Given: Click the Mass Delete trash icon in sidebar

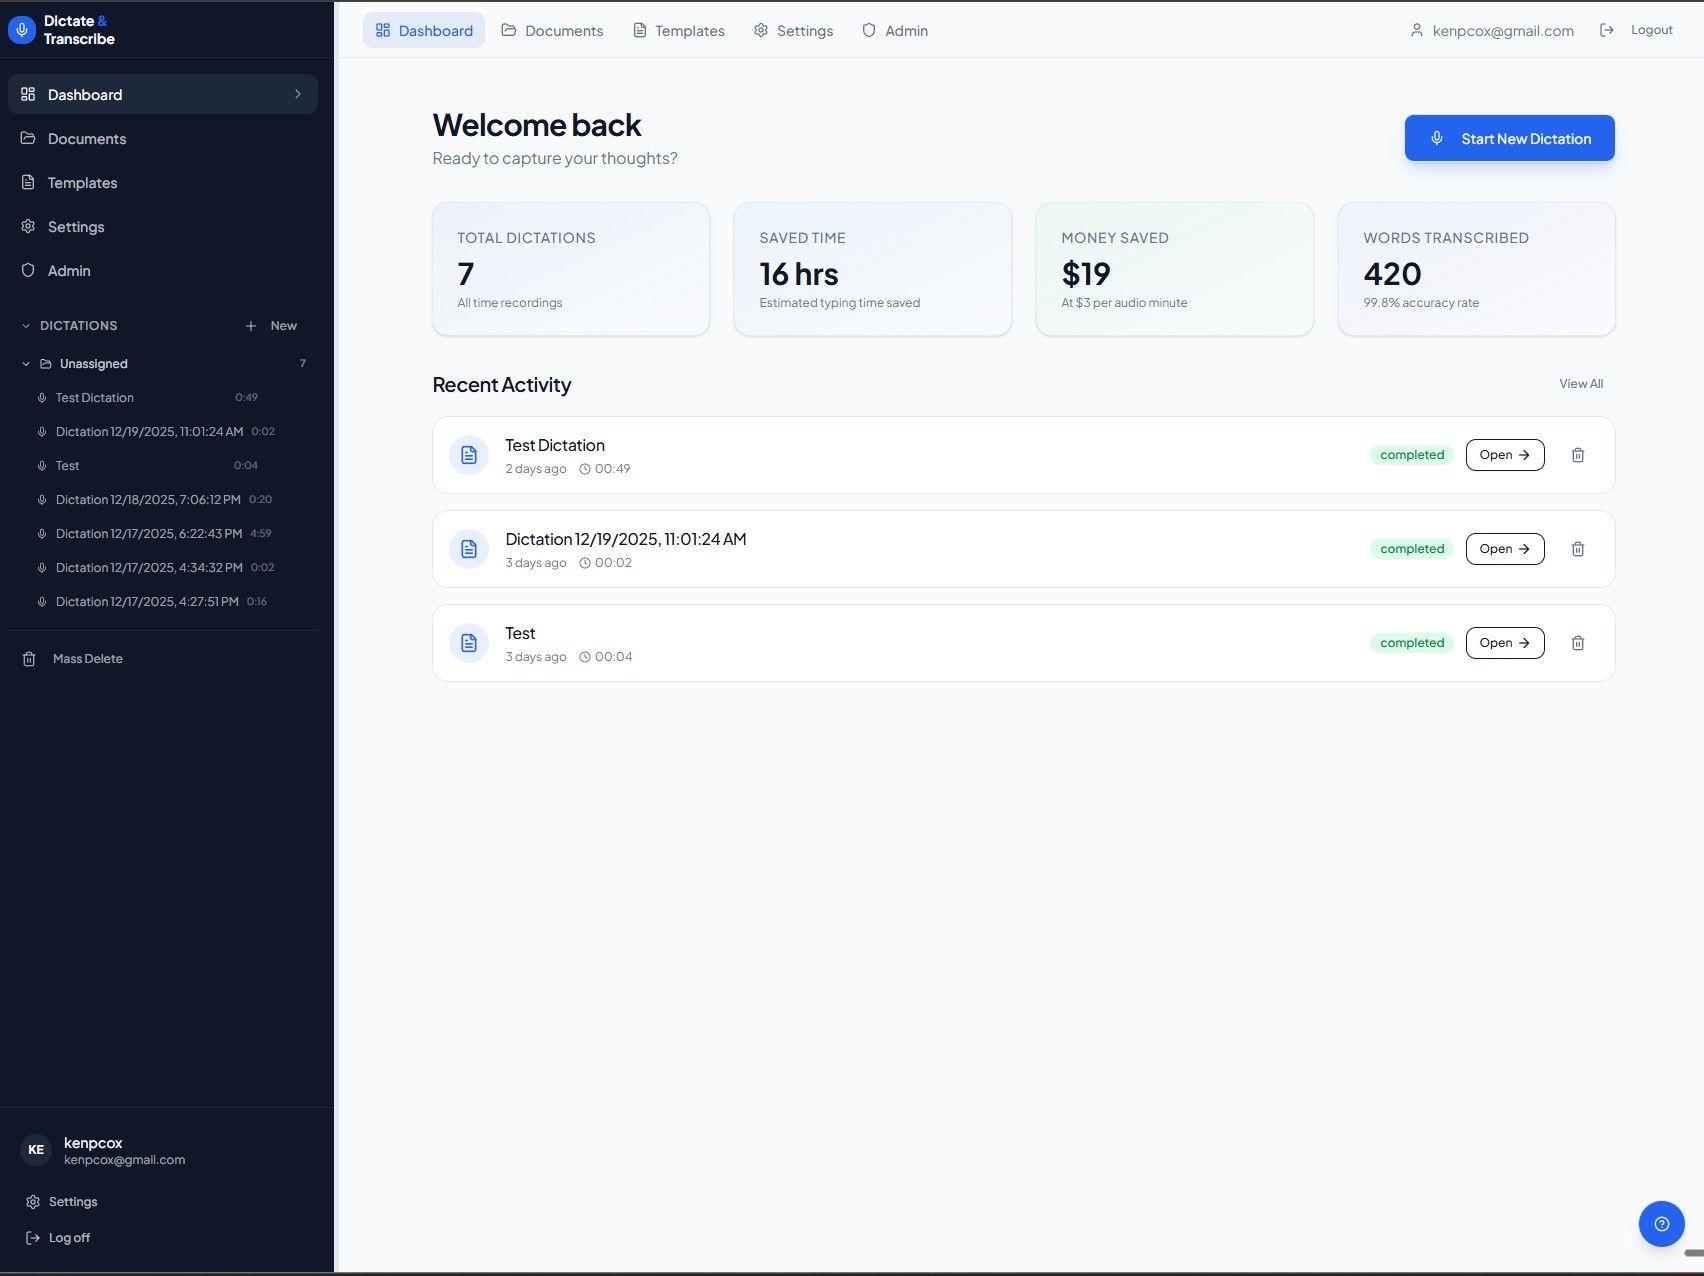Looking at the screenshot, I should click(29, 658).
